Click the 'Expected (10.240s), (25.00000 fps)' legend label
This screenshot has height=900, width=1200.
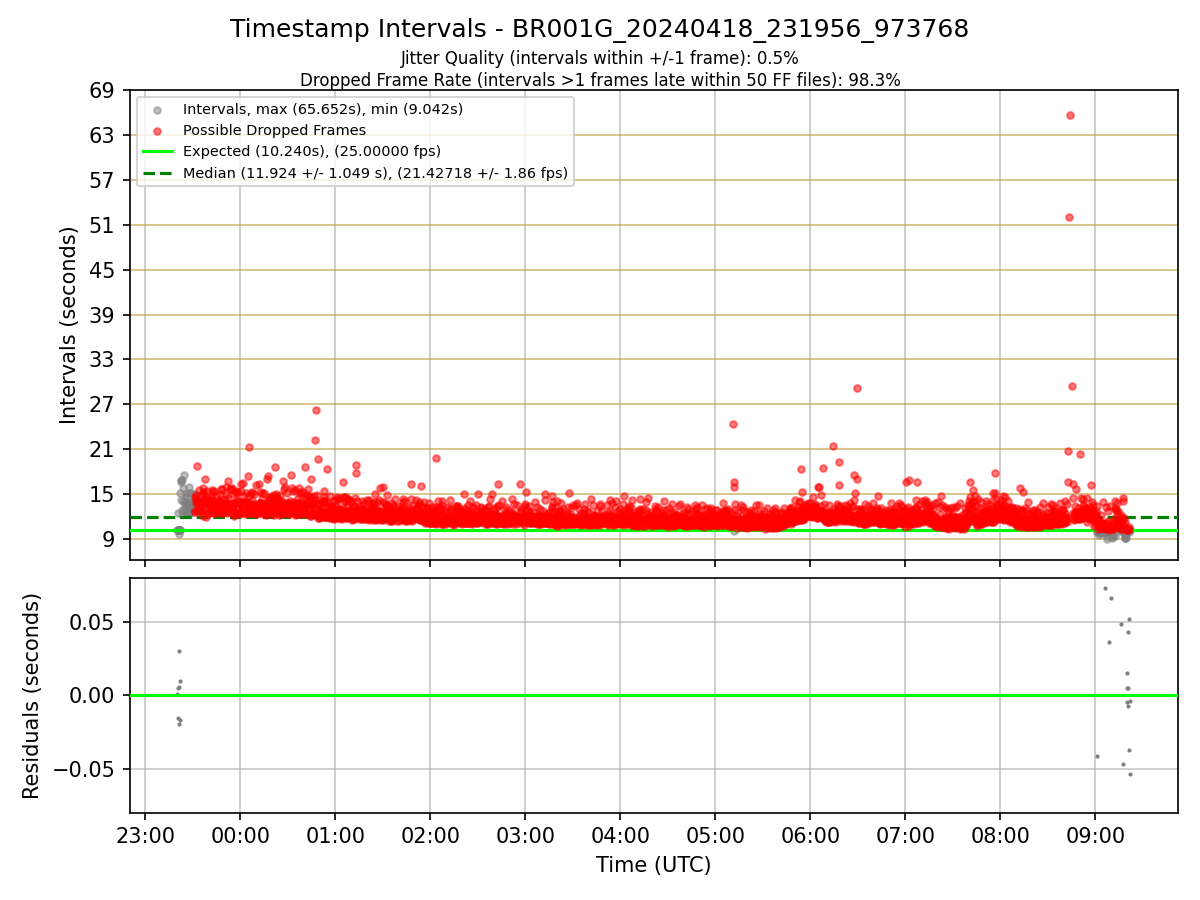312,151
